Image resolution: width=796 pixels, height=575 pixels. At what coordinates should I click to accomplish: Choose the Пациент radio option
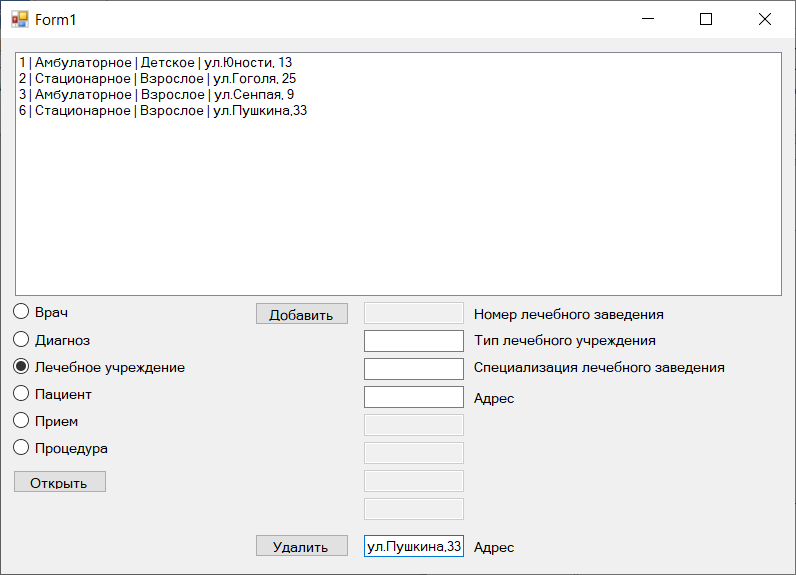tap(21, 393)
